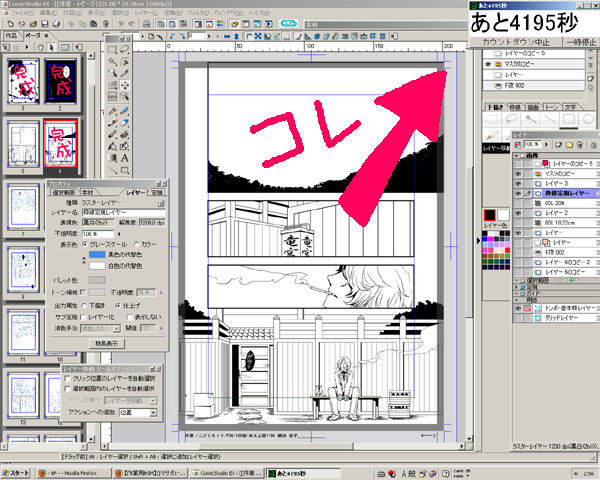This screenshot has width=600, height=480.
Task: Enable auto-select layer at click position
Action: [x=68, y=379]
